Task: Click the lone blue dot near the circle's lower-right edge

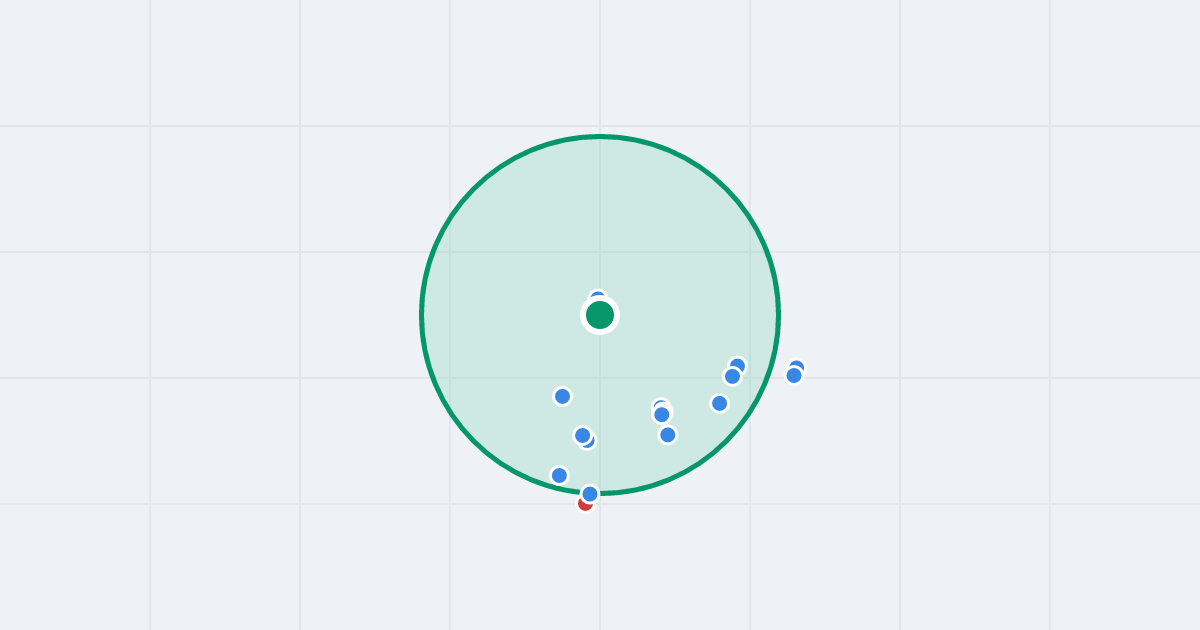Action: pos(720,403)
